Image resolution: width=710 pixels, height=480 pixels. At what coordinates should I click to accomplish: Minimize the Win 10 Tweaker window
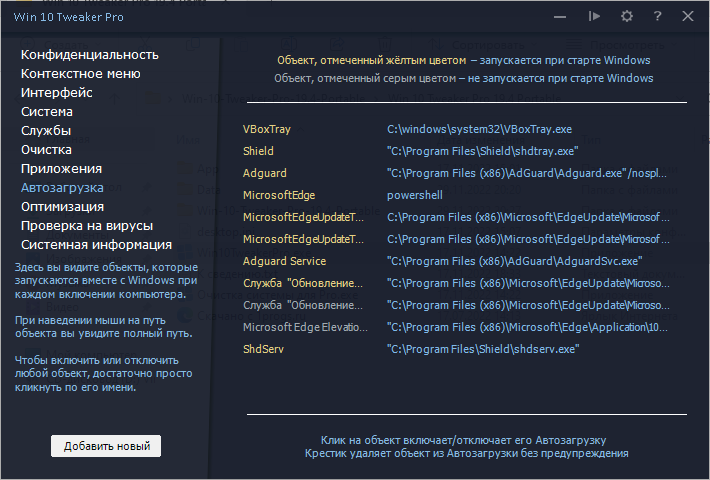pyautogui.click(x=560, y=17)
